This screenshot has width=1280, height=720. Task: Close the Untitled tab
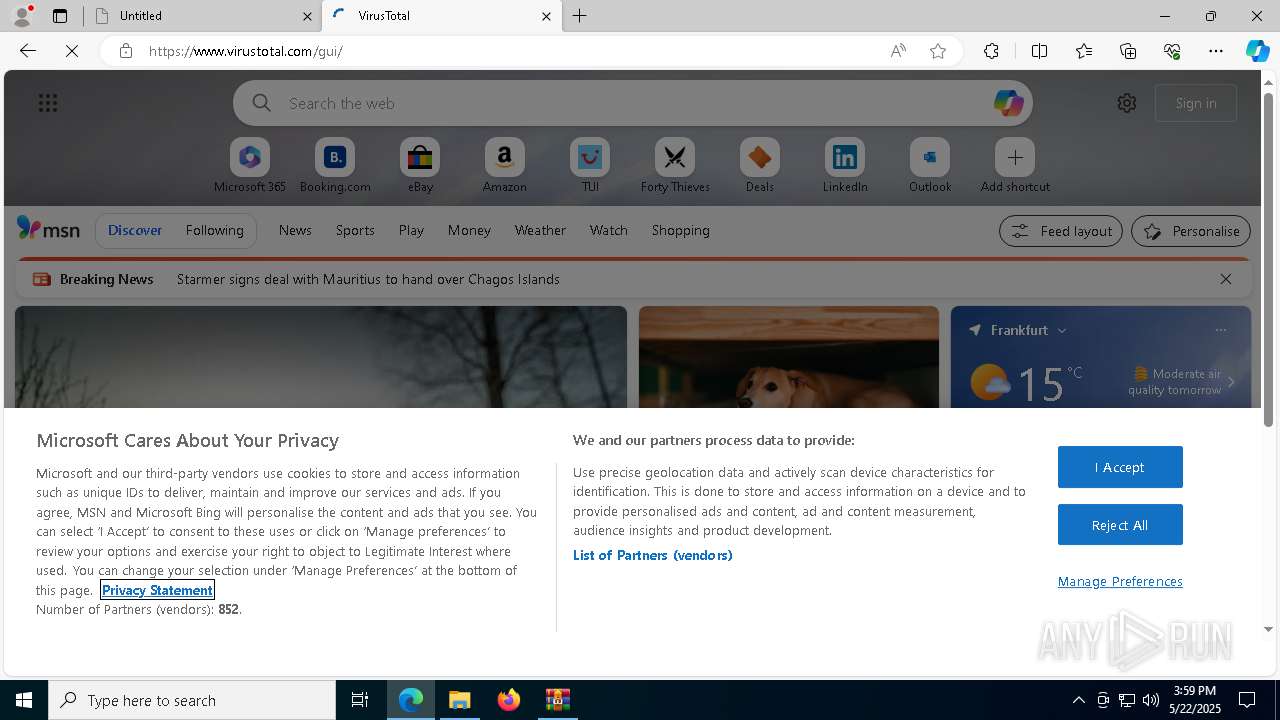[307, 16]
